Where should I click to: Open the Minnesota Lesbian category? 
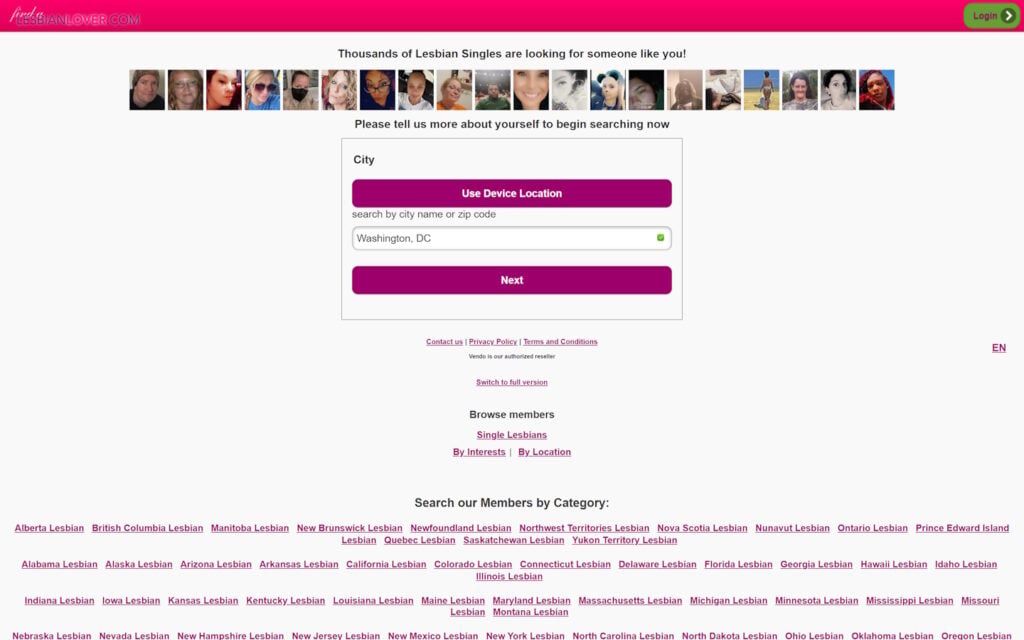click(x=816, y=601)
